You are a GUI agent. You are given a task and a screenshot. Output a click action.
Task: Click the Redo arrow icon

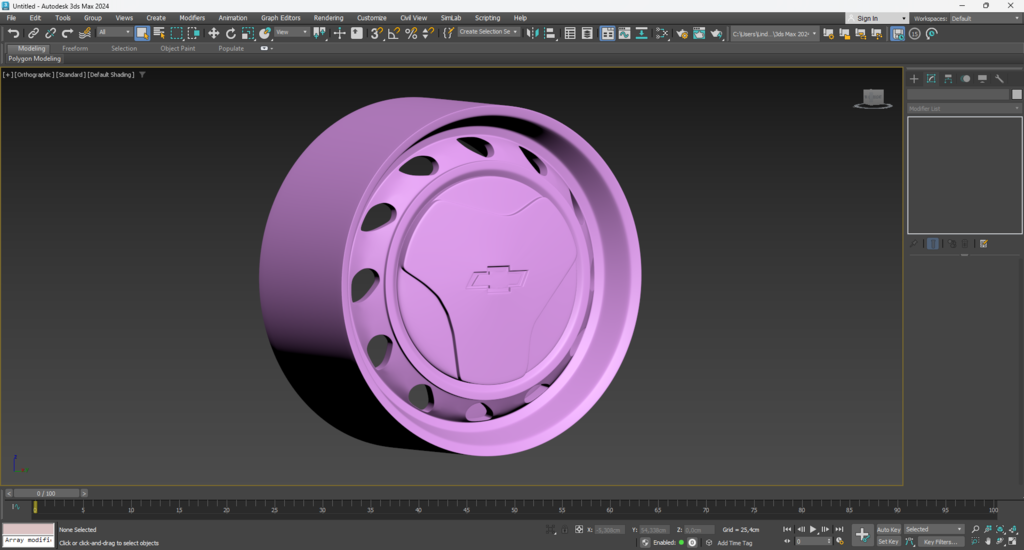(x=67, y=33)
